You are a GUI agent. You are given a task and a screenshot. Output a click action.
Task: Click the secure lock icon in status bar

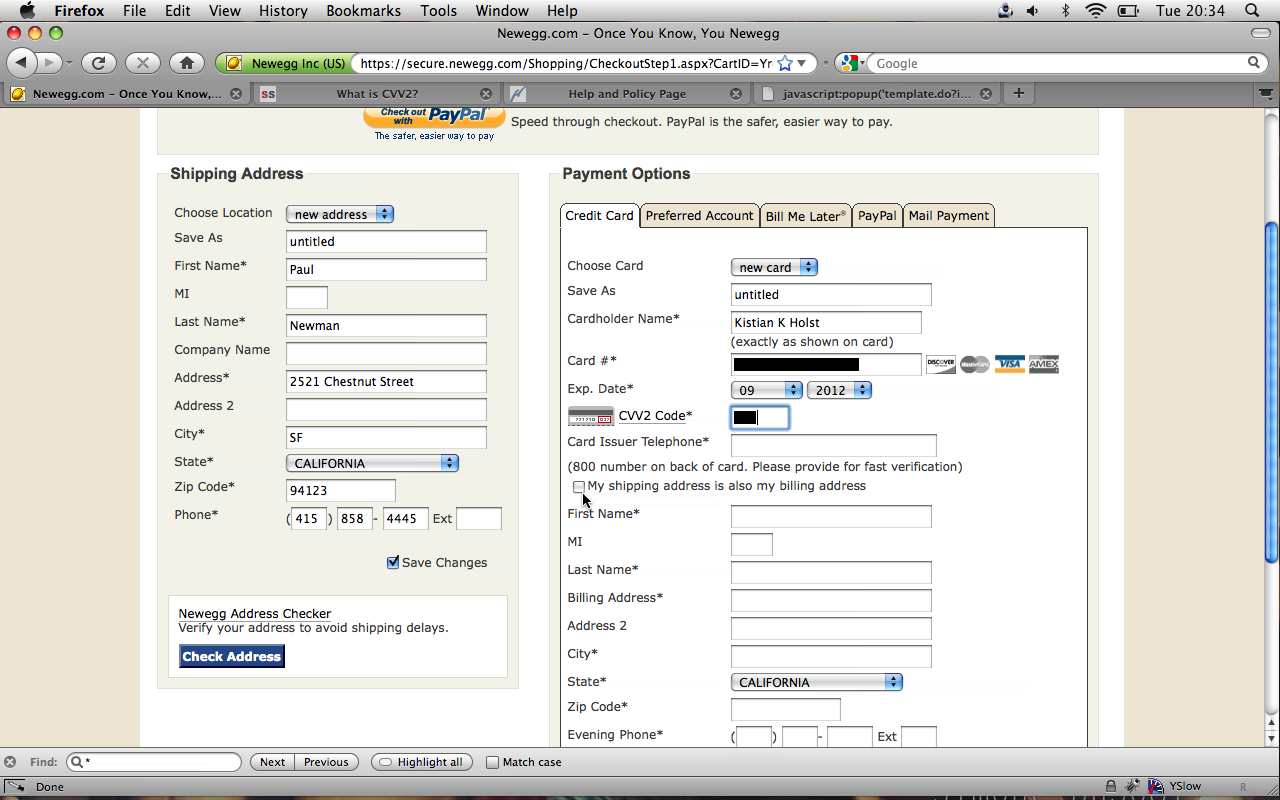click(1110, 786)
